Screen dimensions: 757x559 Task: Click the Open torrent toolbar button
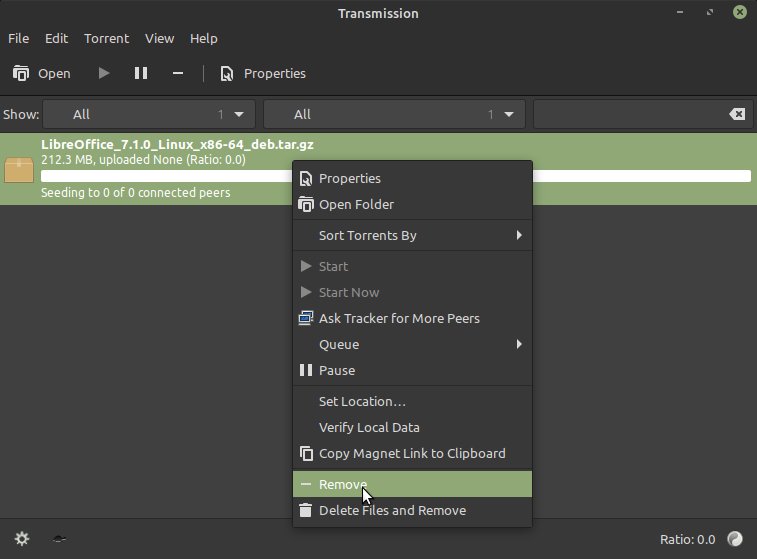[x=42, y=73]
